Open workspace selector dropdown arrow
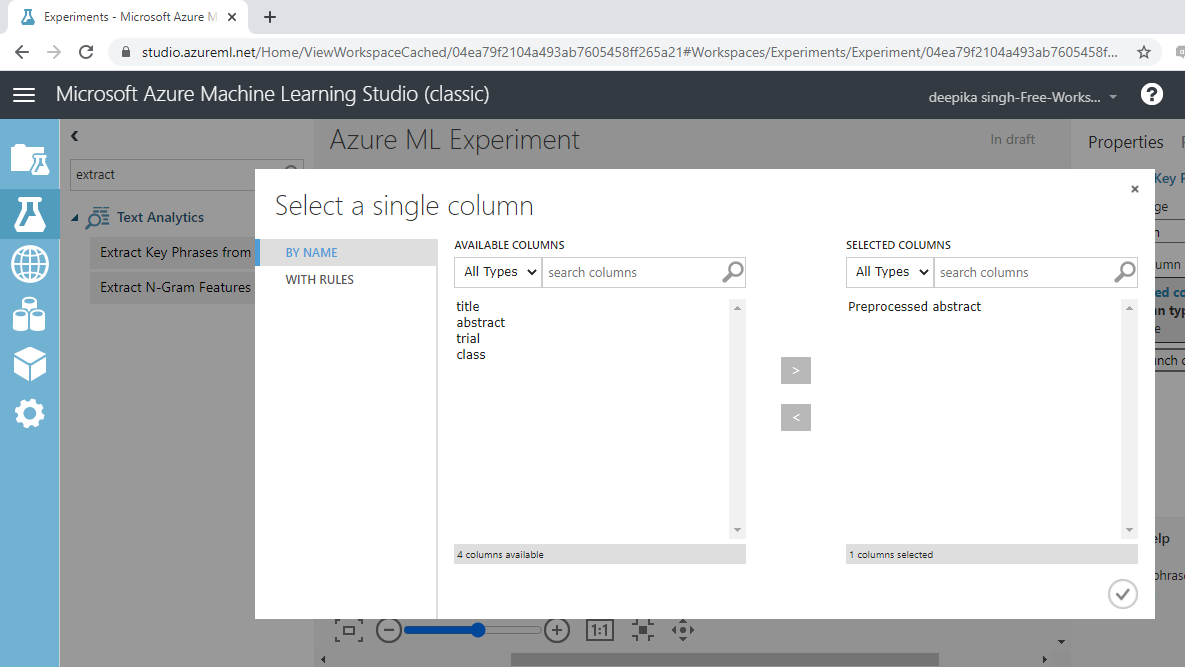Viewport: 1185px width, 667px height. click(x=1113, y=97)
